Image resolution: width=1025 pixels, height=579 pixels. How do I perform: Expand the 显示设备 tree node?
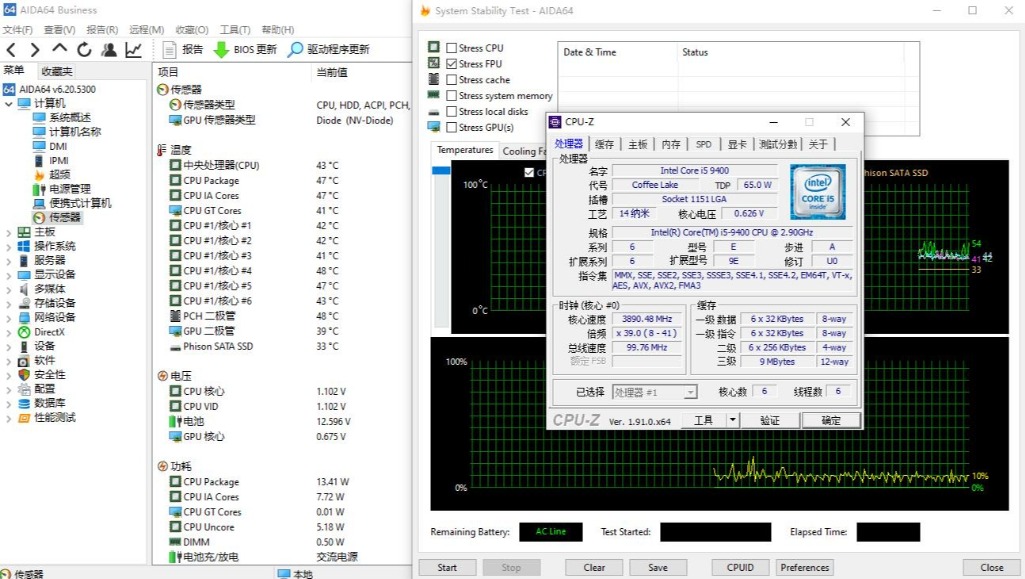8,275
